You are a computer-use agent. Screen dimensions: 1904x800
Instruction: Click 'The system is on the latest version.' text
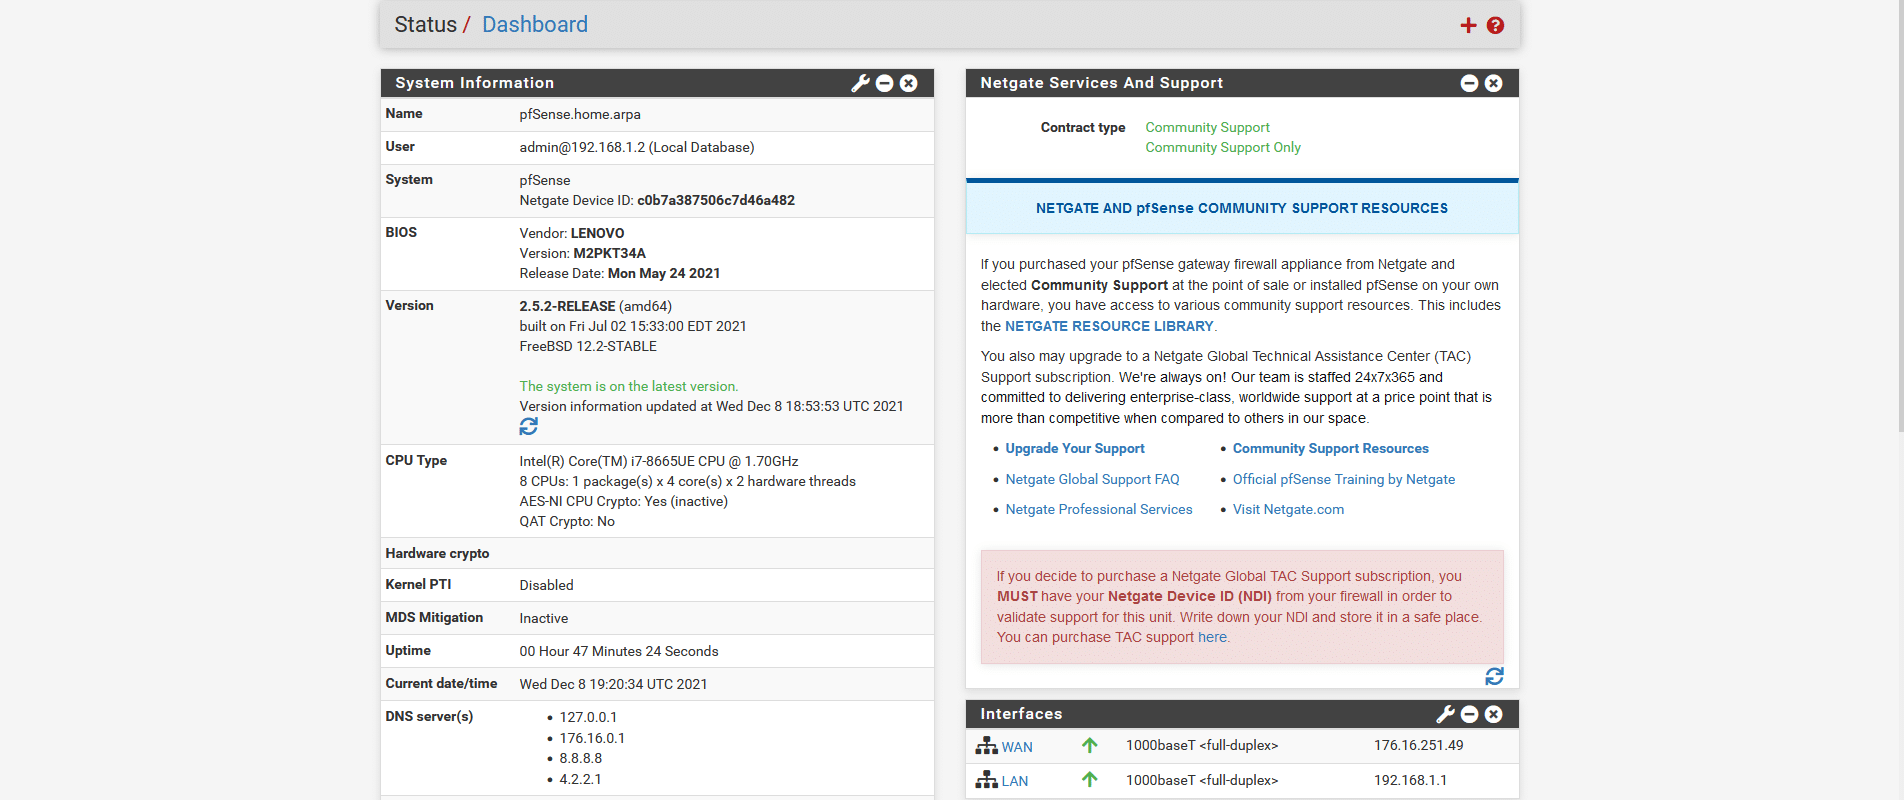coord(629,386)
